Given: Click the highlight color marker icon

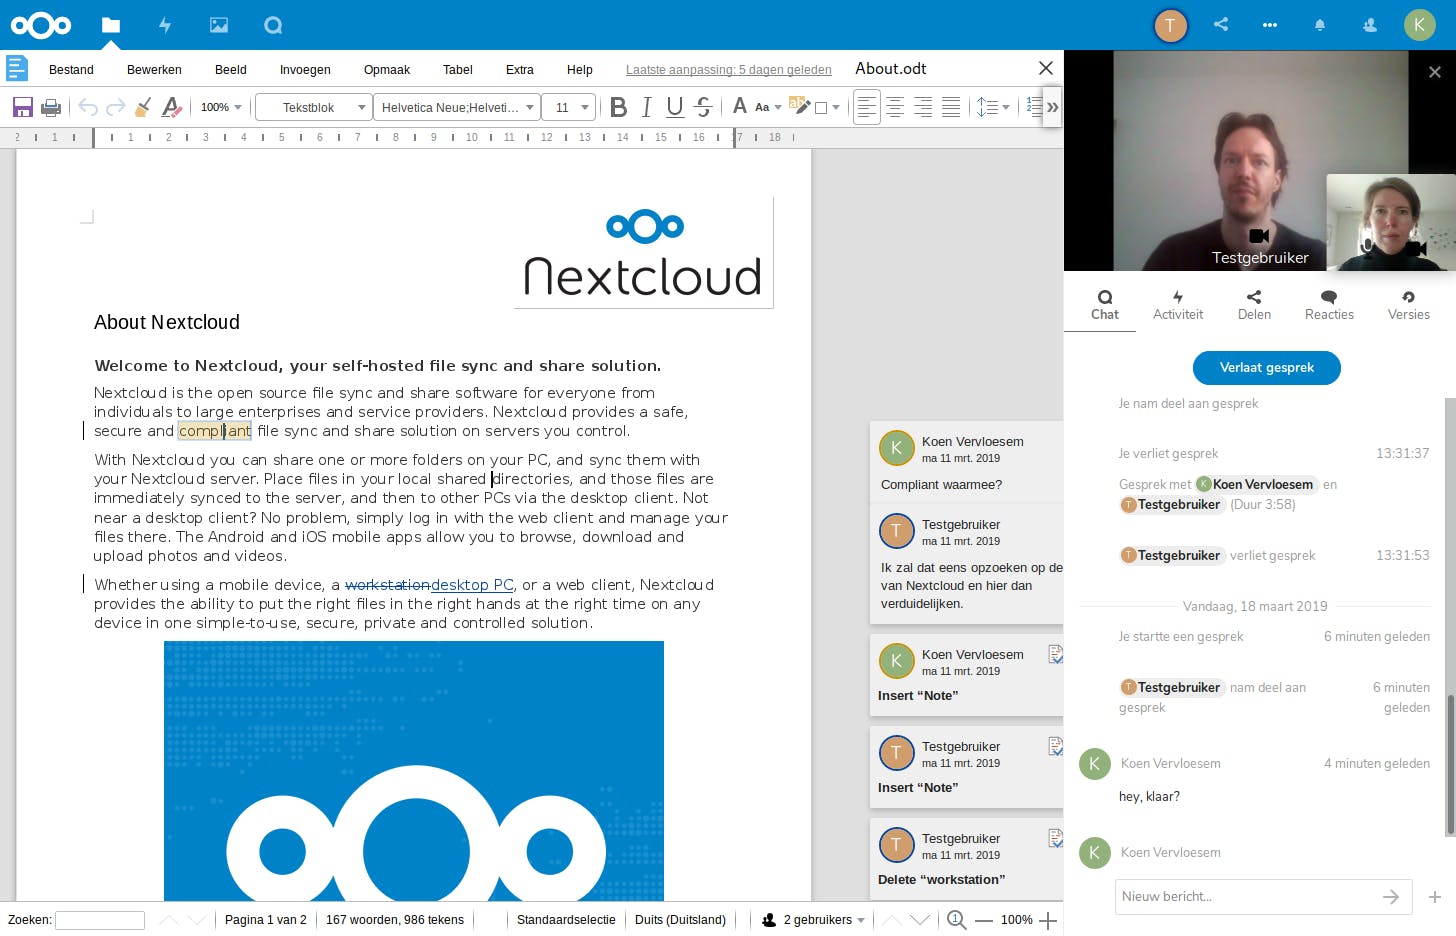Looking at the screenshot, I should 798,106.
